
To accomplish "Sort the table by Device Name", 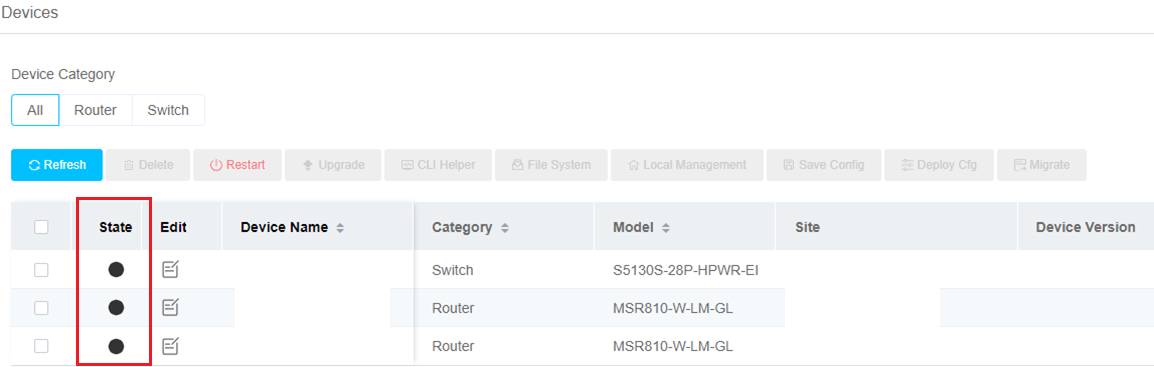I will (x=339, y=228).
